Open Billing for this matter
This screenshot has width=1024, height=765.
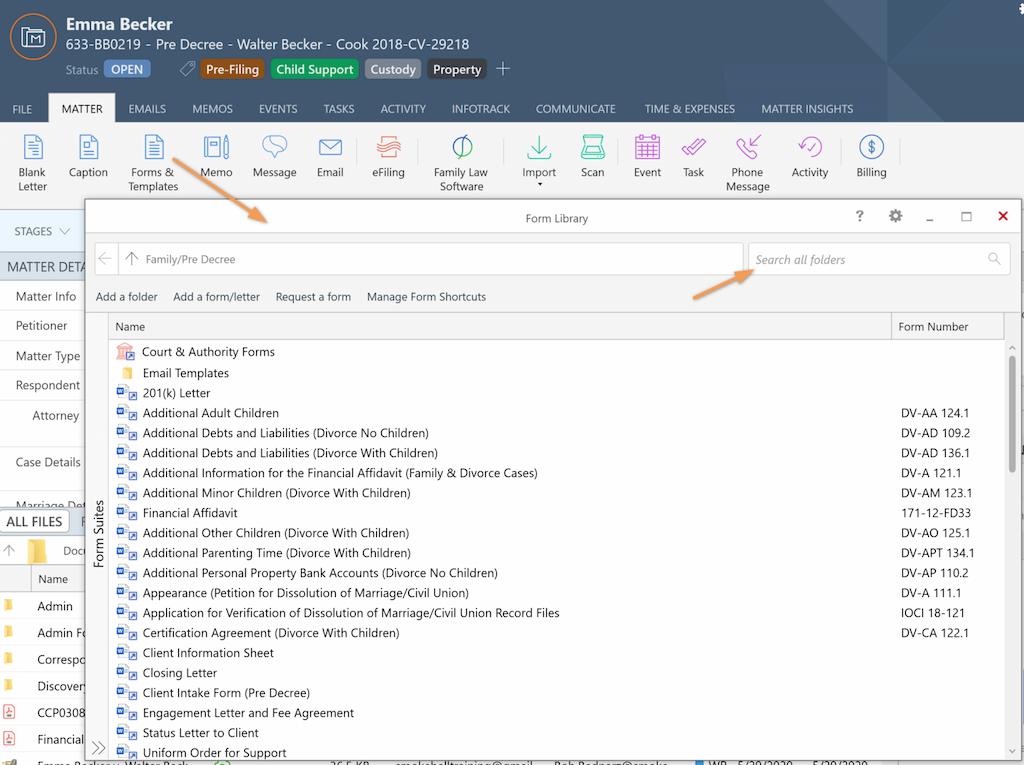coord(871,156)
